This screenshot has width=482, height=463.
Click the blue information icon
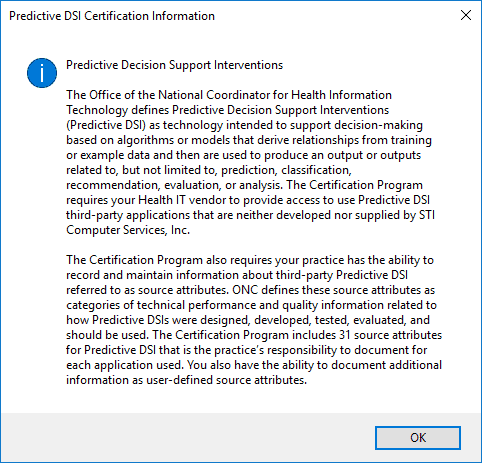(x=42, y=73)
